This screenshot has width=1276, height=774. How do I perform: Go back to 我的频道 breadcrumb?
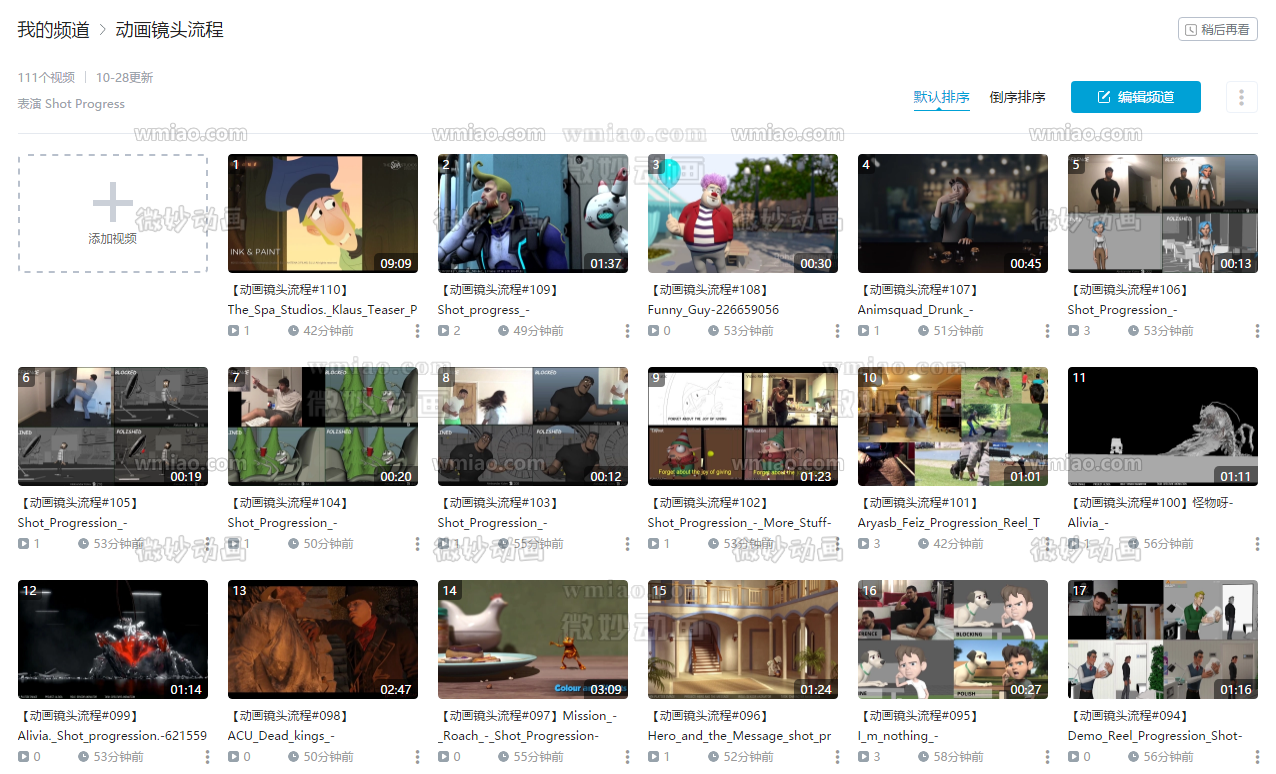[x=53, y=30]
